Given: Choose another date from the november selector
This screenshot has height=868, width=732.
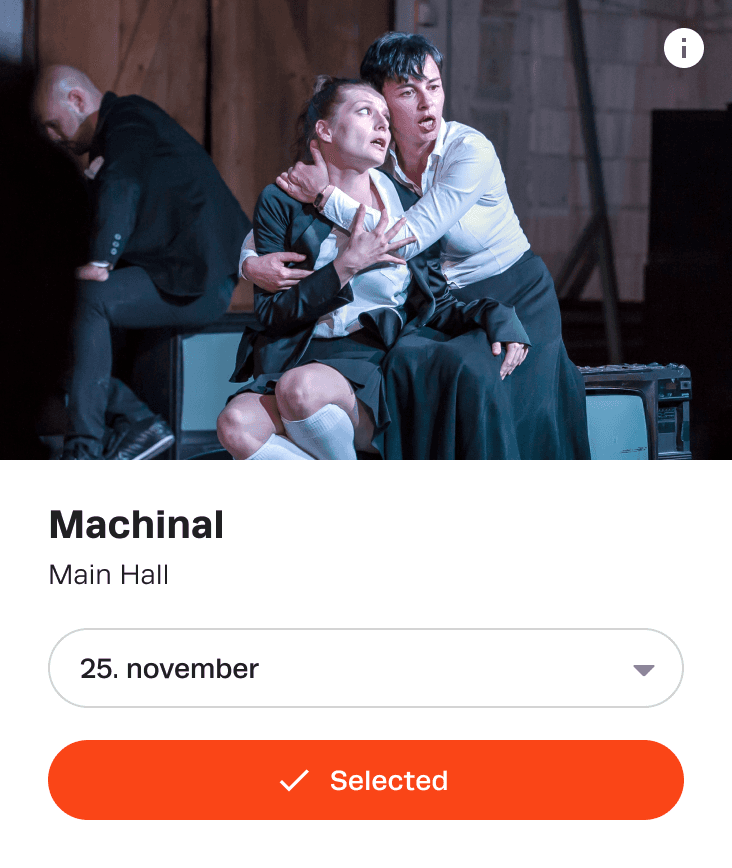Looking at the screenshot, I should (366, 668).
